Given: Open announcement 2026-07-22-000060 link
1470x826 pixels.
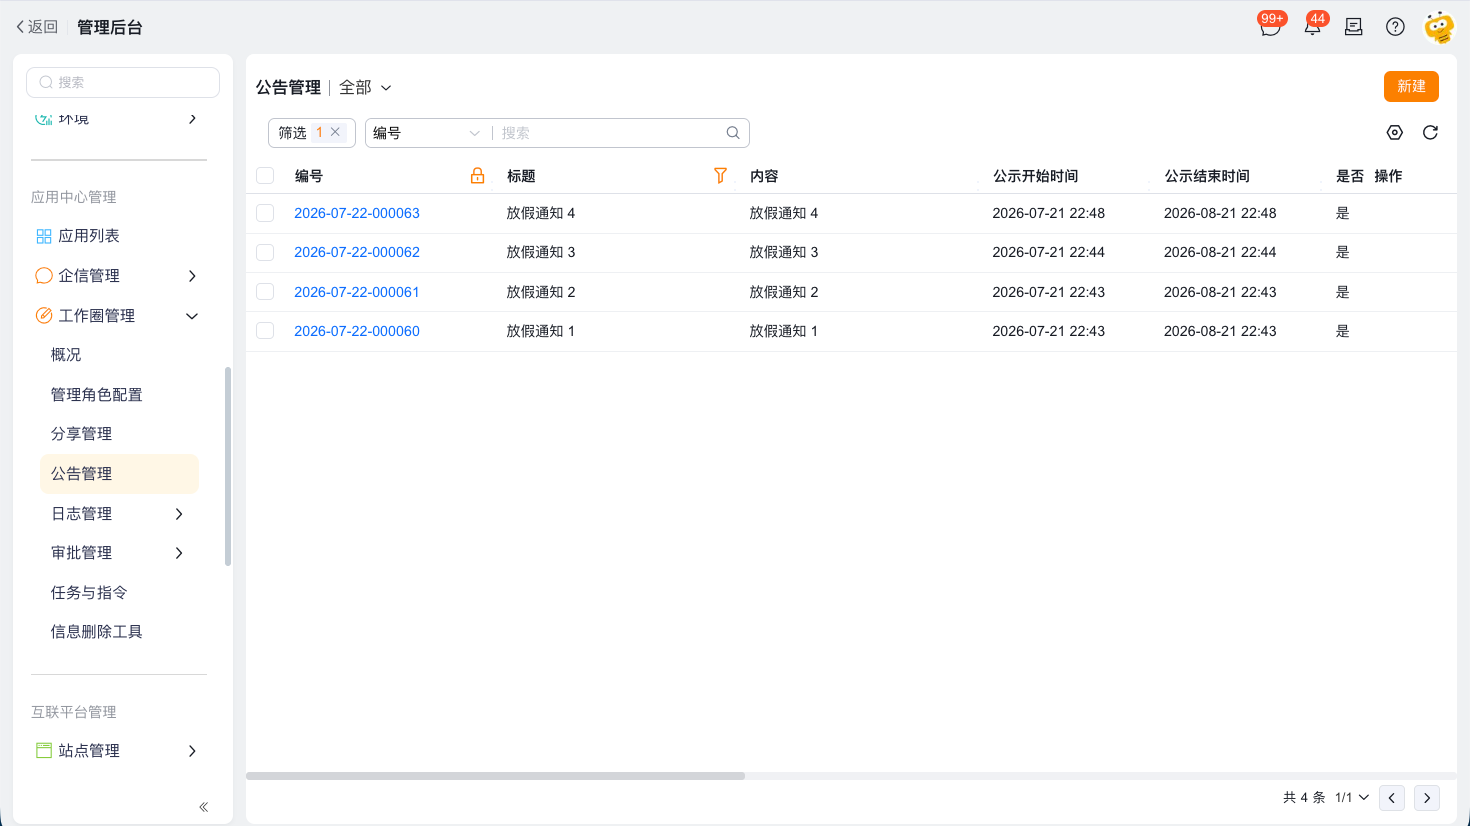Looking at the screenshot, I should (357, 331).
